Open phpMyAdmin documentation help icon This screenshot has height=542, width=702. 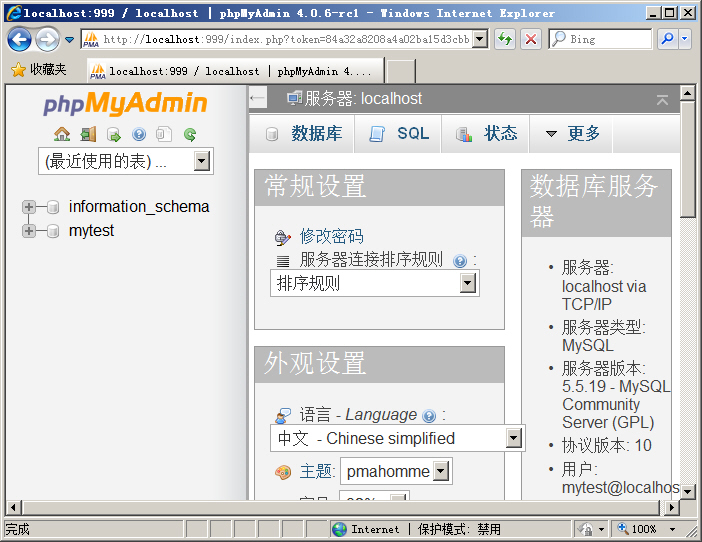coord(139,134)
